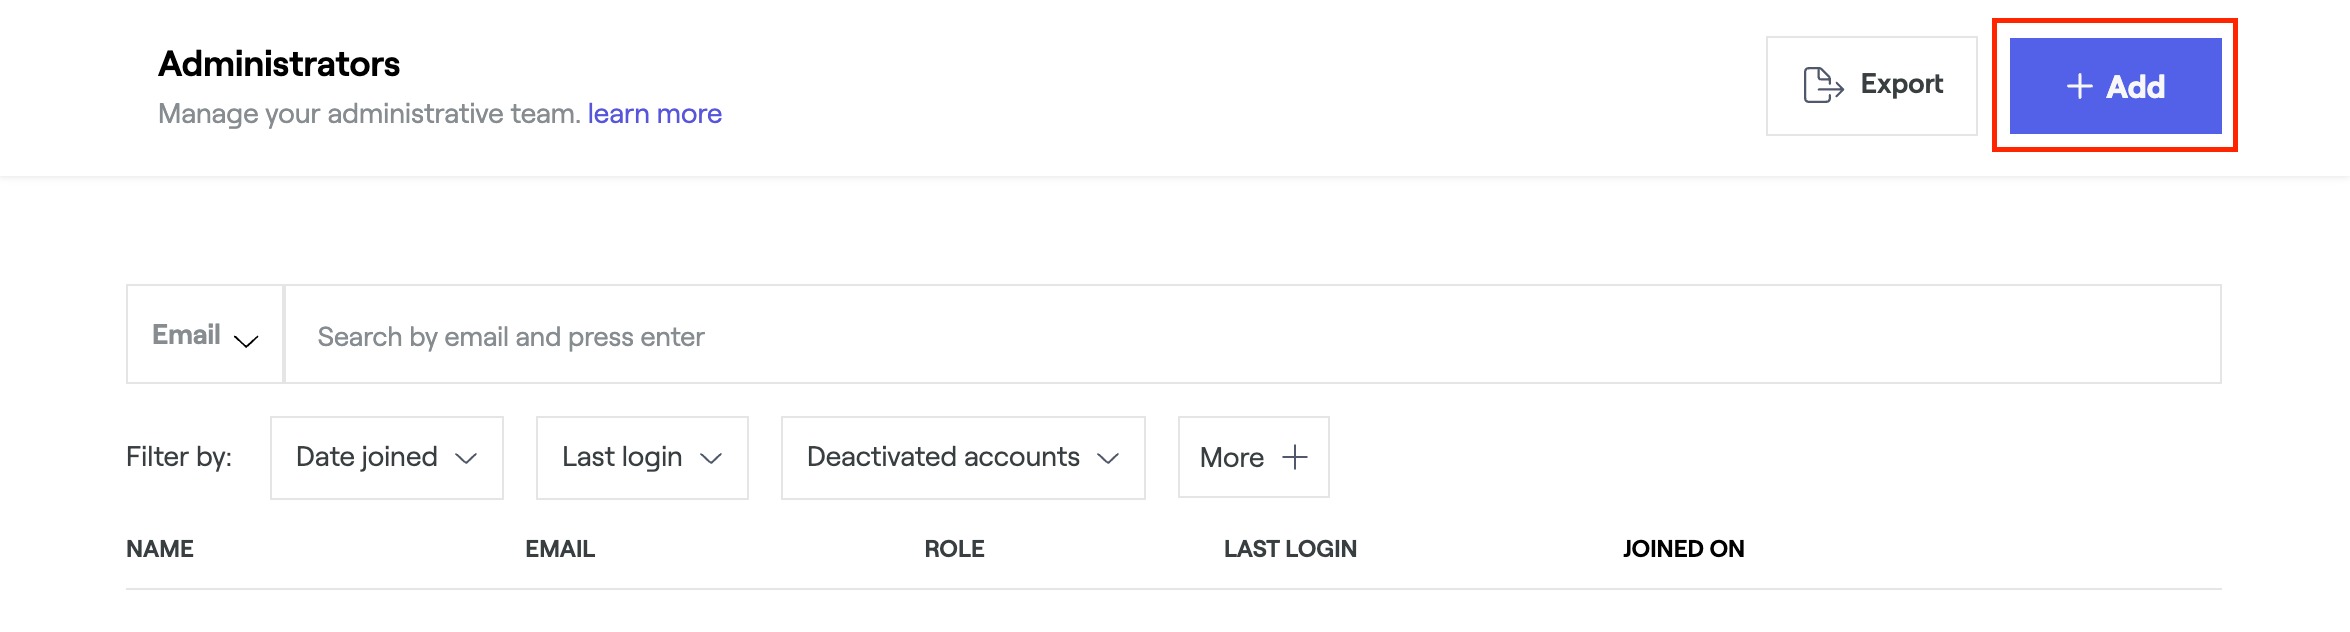The height and width of the screenshot is (632, 2350).
Task: Expand the Deactivated accounts filter
Action: 962,457
